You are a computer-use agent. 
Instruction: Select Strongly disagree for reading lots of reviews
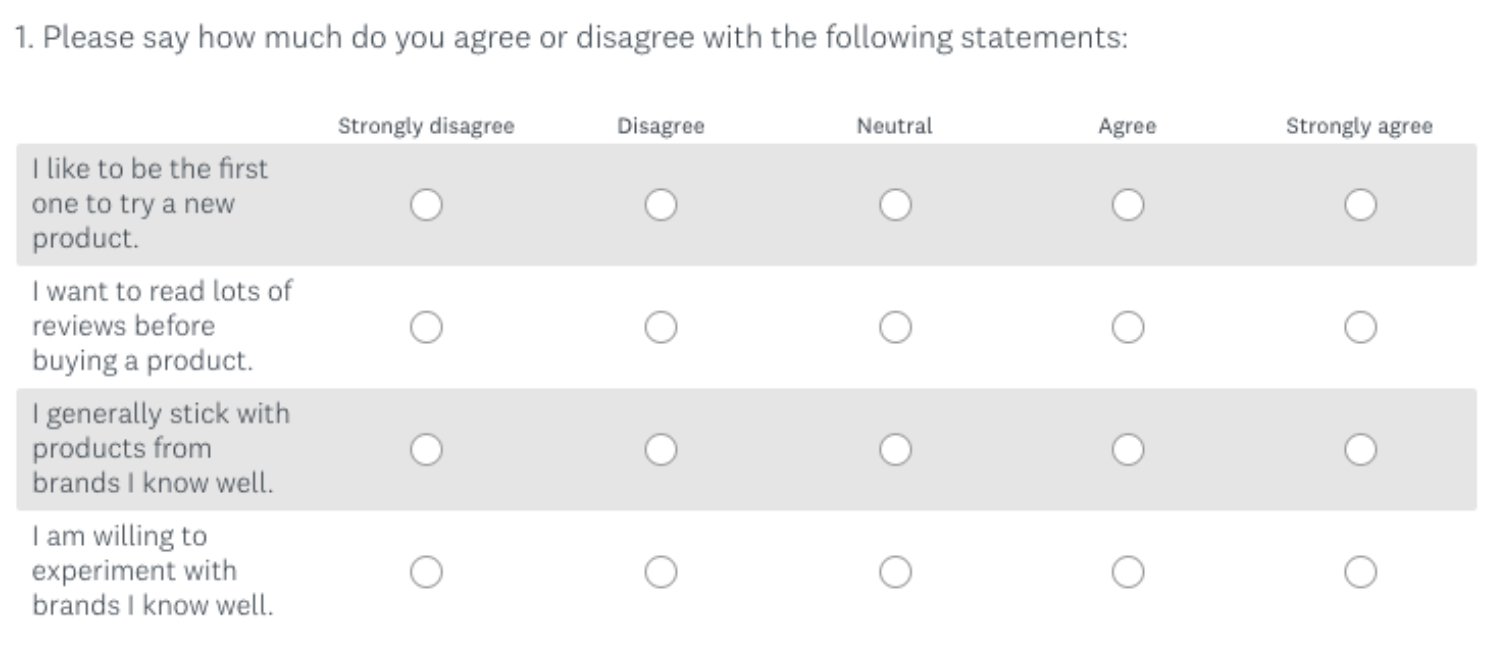pyautogui.click(x=427, y=324)
